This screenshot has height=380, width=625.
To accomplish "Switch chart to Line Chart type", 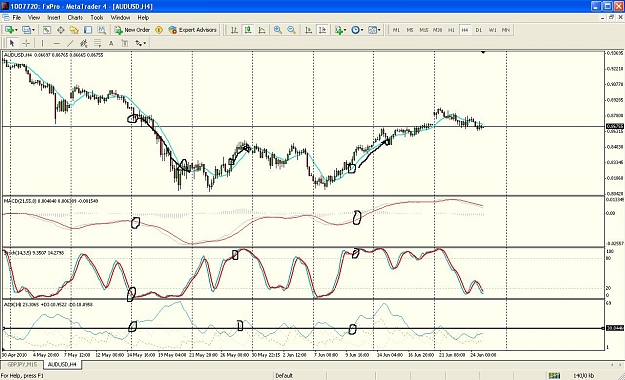I will (x=262, y=30).
